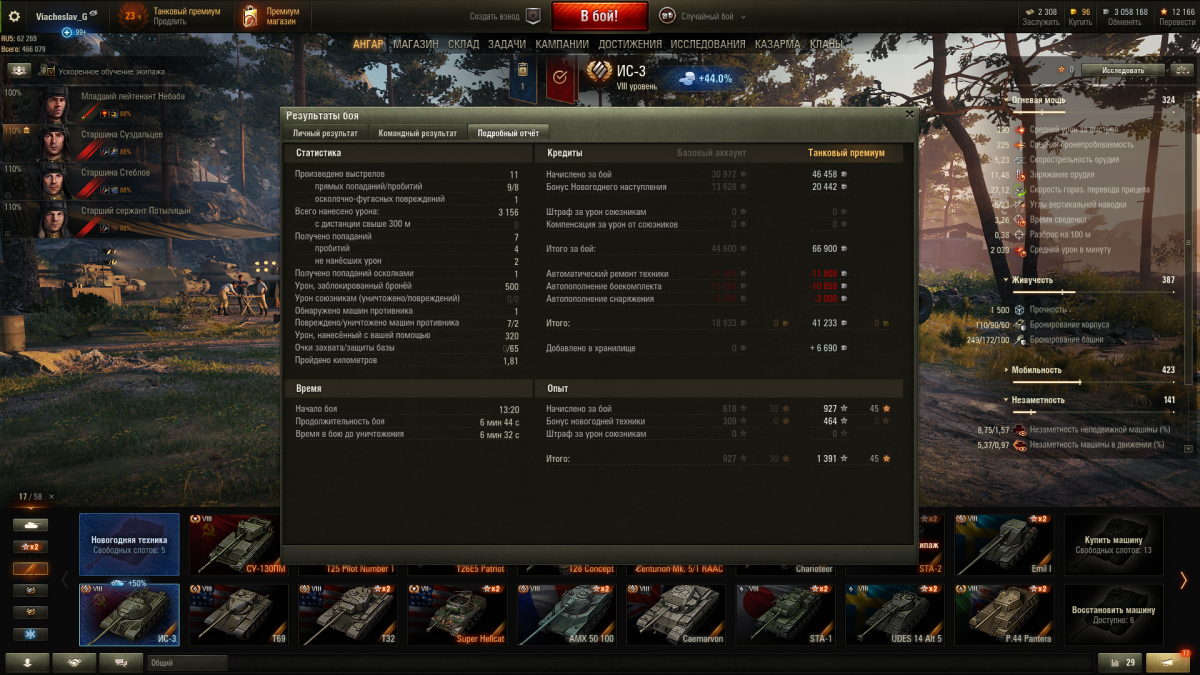Viewport: 1200px width, 675px height.
Task: Toggle the snowflake New Year filter
Action: point(30,634)
